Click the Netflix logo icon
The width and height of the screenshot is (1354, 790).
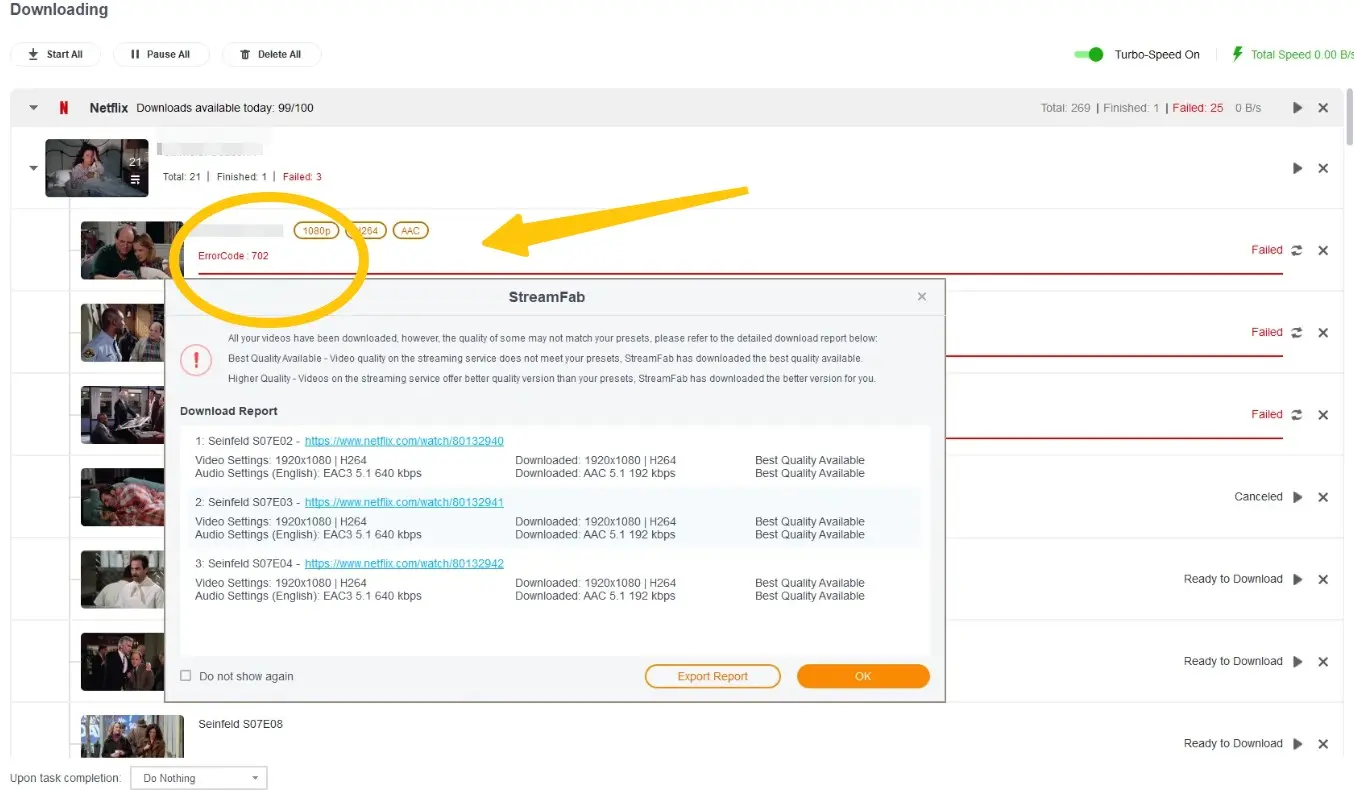coord(64,108)
